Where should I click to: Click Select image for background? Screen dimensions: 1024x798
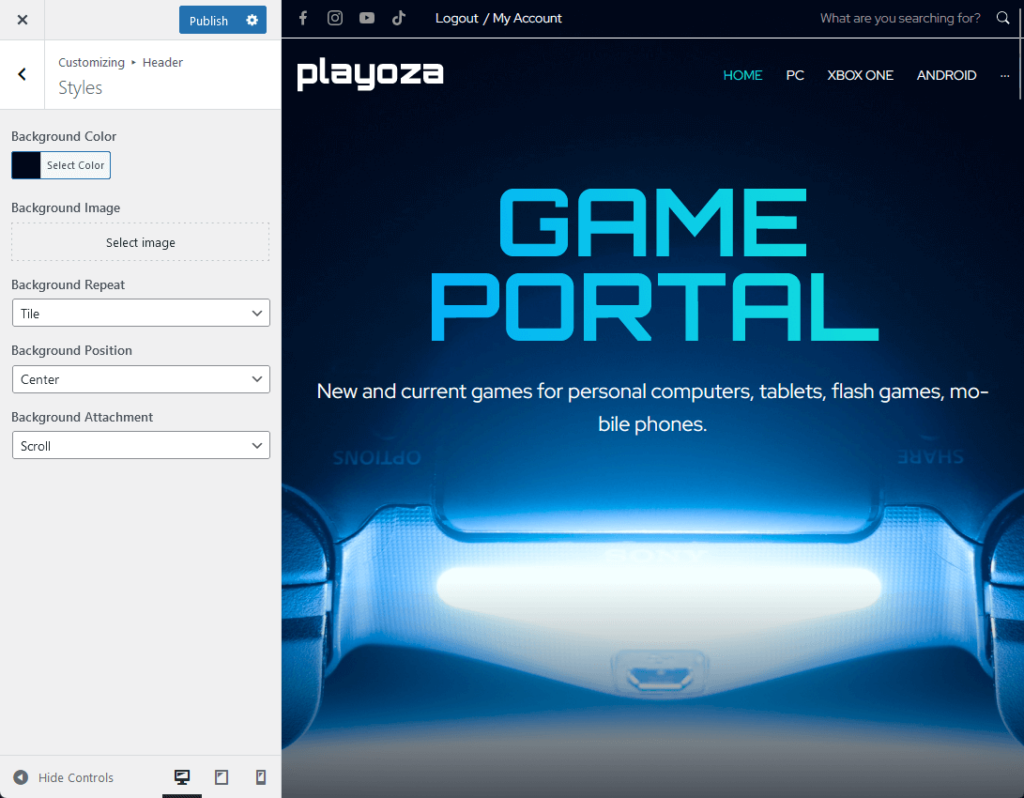[140, 242]
